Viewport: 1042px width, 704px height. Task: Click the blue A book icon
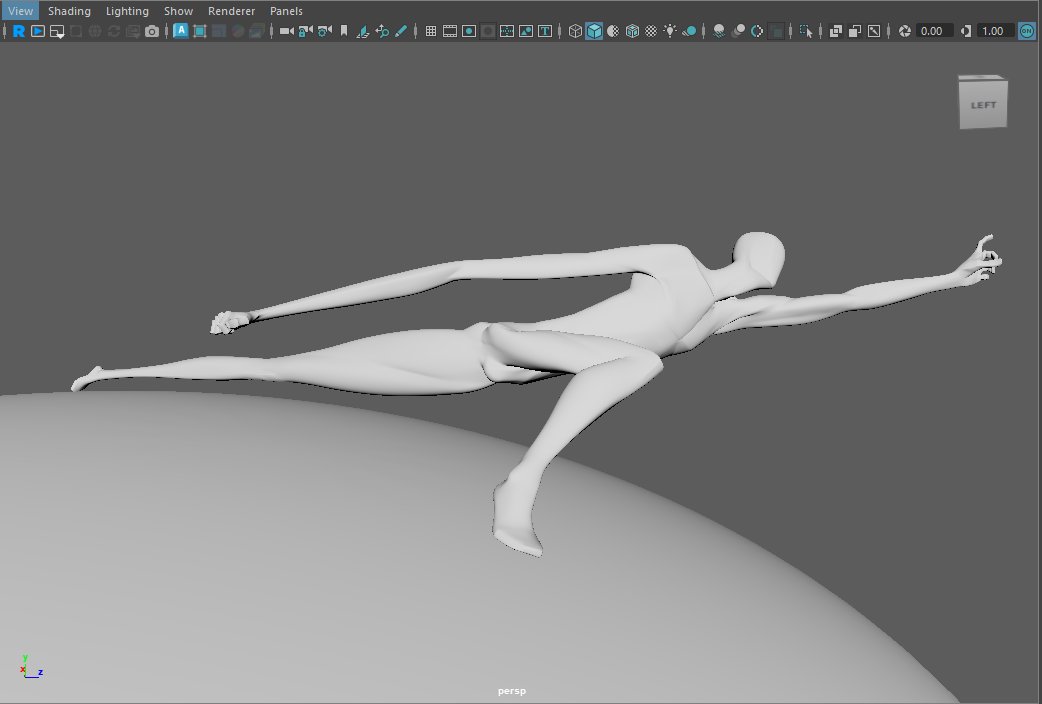tap(180, 31)
